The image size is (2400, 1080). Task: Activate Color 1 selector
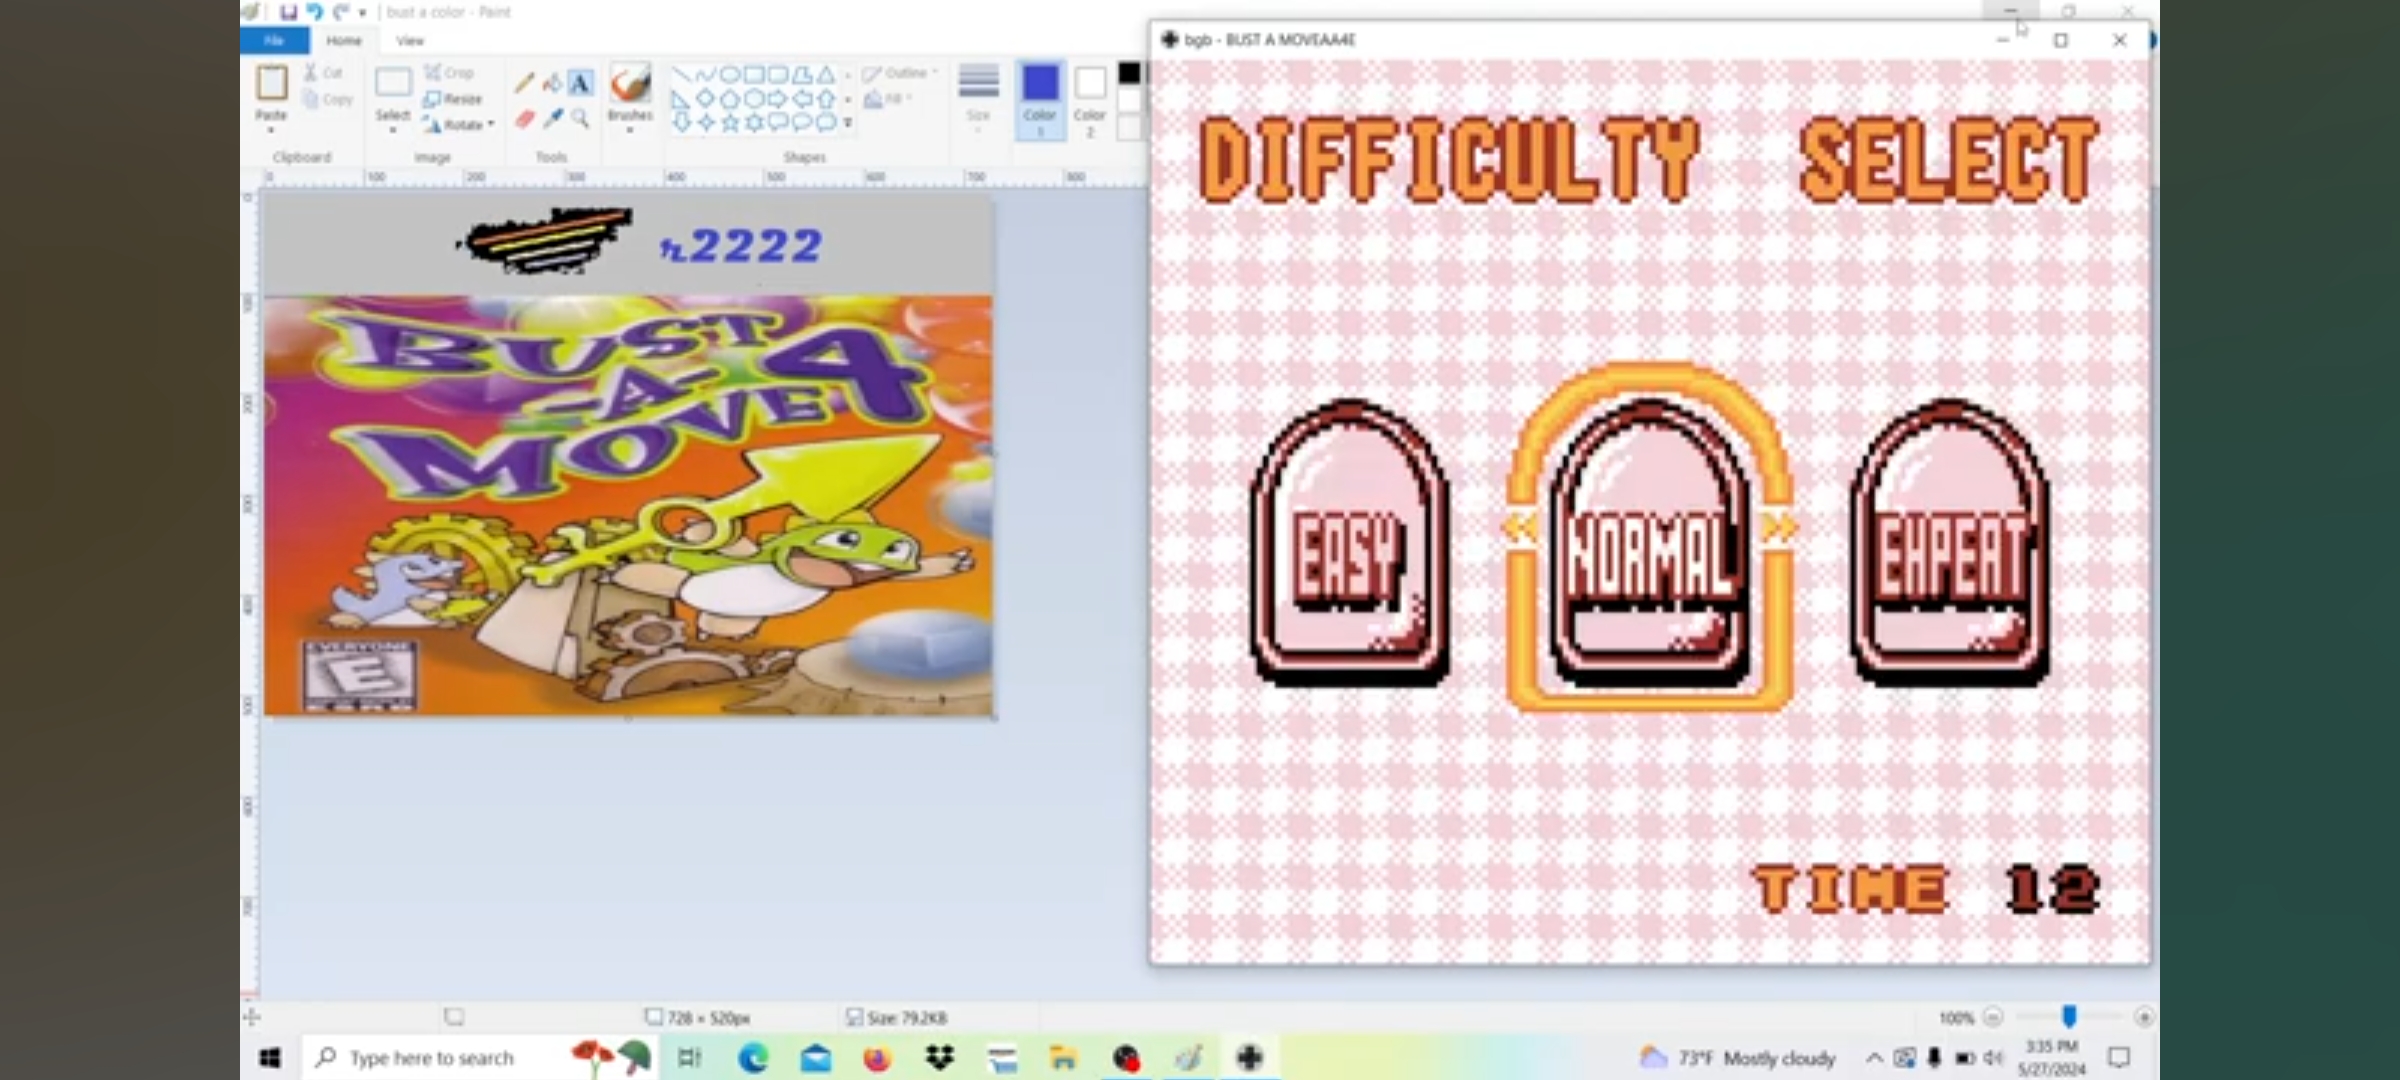(1040, 98)
